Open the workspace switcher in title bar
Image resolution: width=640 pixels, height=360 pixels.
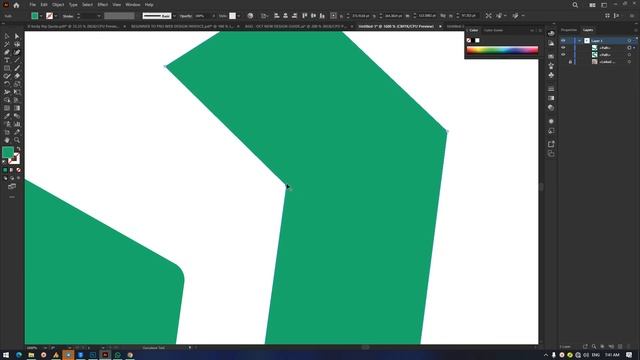604,5
